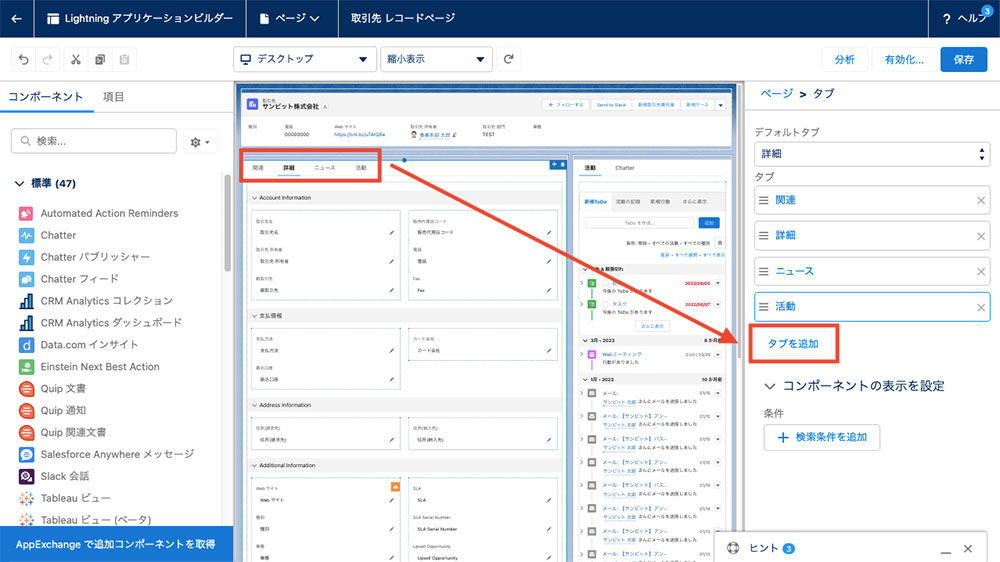The height and width of the screenshot is (562, 1000).
Task: Select CRM Analytics コレクション component
Action: tap(107, 300)
